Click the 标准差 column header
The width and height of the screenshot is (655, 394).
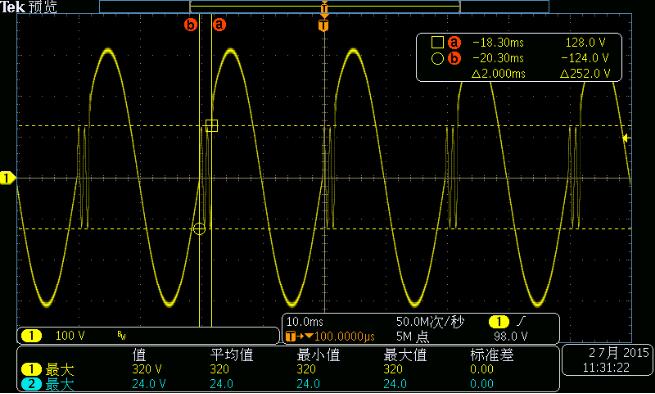(492, 355)
